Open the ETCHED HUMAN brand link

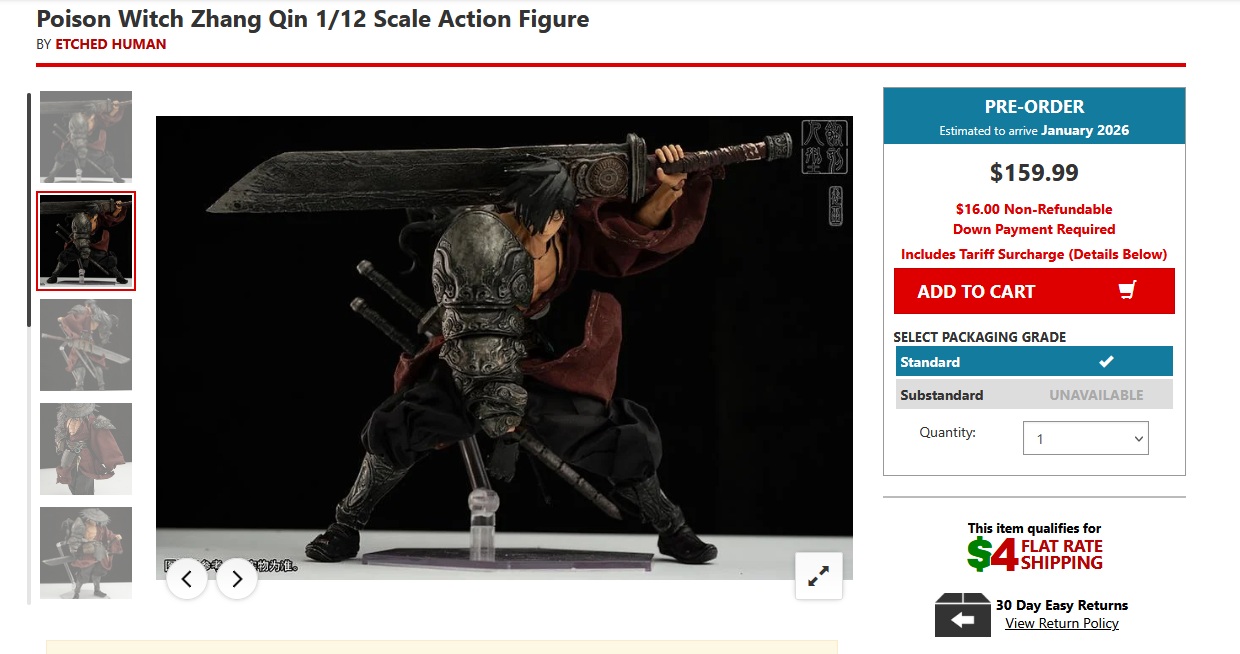tap(111, 44)
